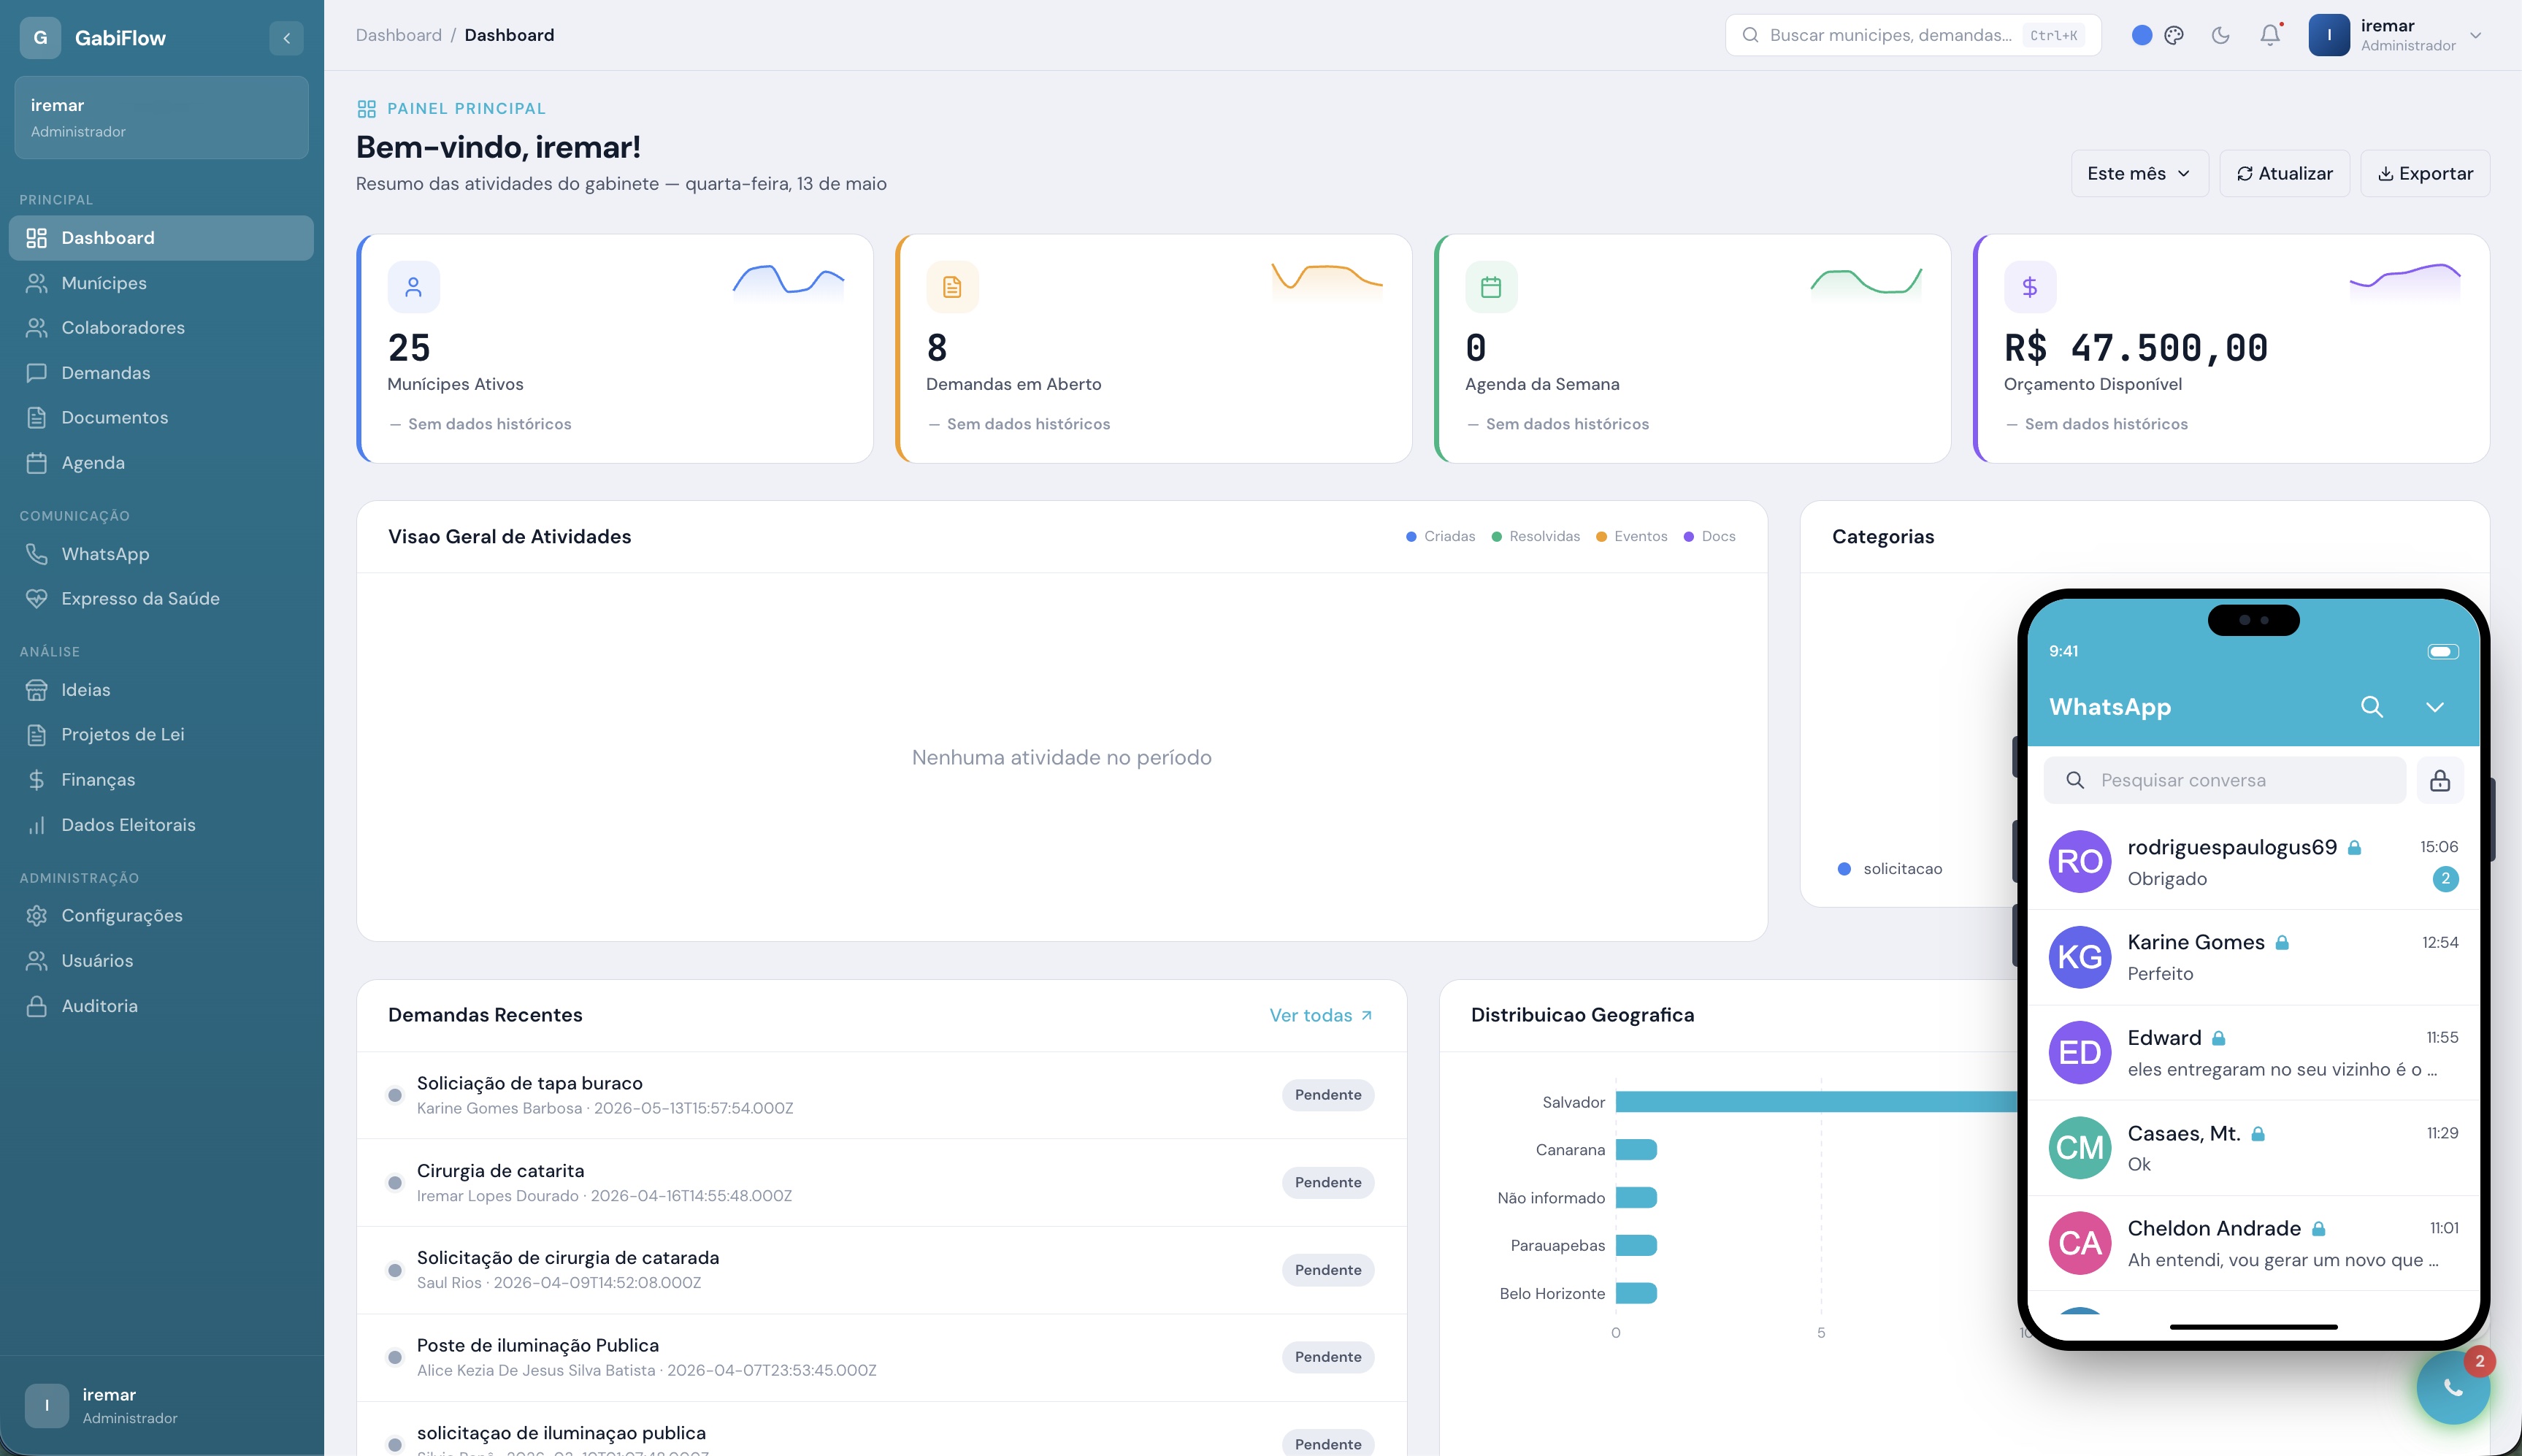Focus the Buscar munícipes search field
Viewport: 2522px width, 1456px height.
point(1912,35)
